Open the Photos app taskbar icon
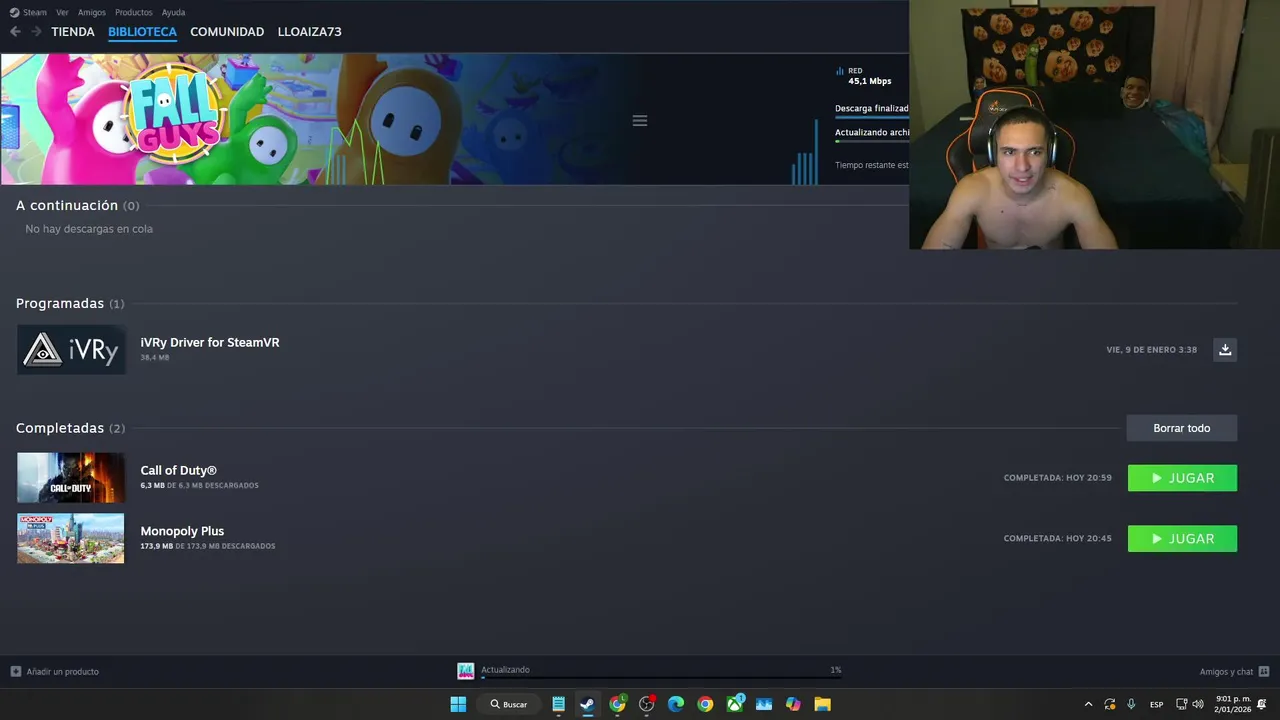1280x720 pixels. (x=764, y=704)
